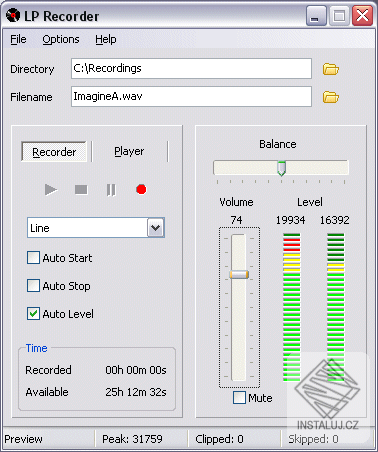Start recording with the red Record button

pos(141,189)
